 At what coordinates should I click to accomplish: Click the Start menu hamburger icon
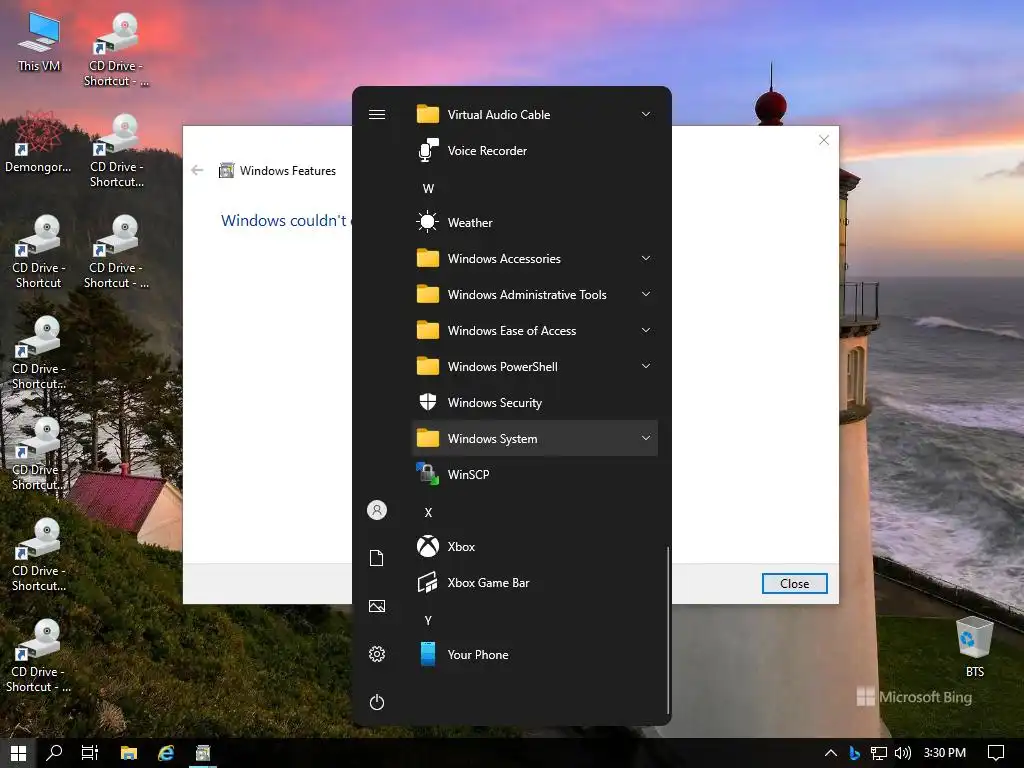(377, 114)
